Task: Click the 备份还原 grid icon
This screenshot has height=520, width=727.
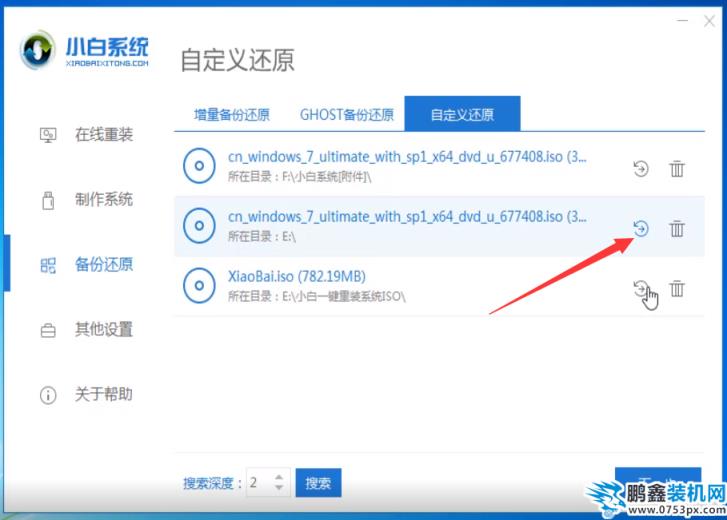Action: (x=48, y=265)
